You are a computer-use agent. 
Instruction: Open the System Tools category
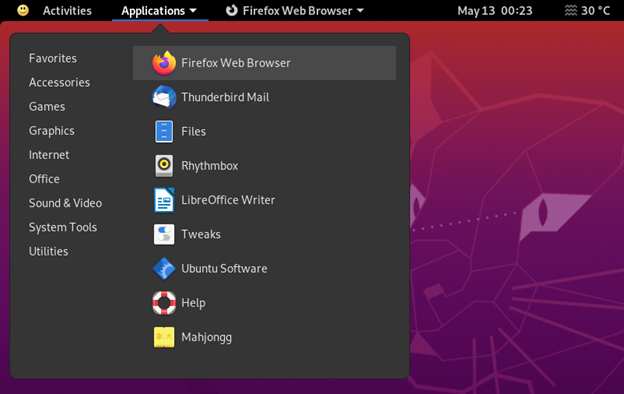click(62, 227)
